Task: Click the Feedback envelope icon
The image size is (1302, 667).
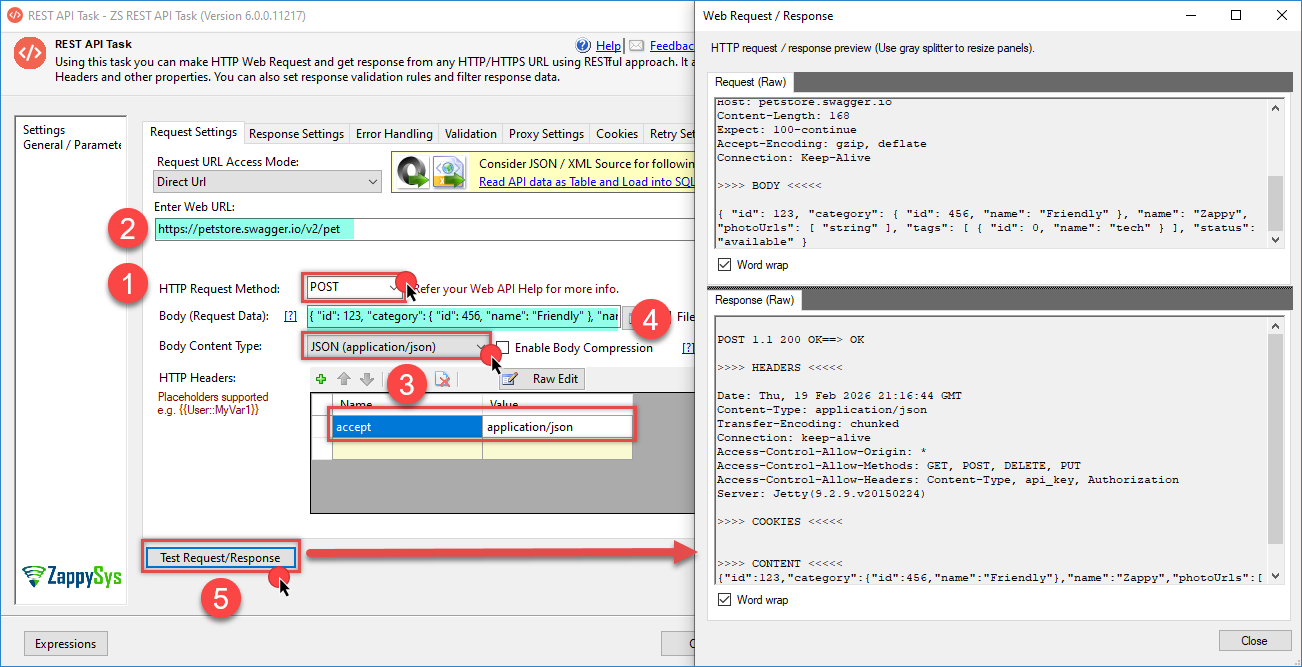Action: 636,46
